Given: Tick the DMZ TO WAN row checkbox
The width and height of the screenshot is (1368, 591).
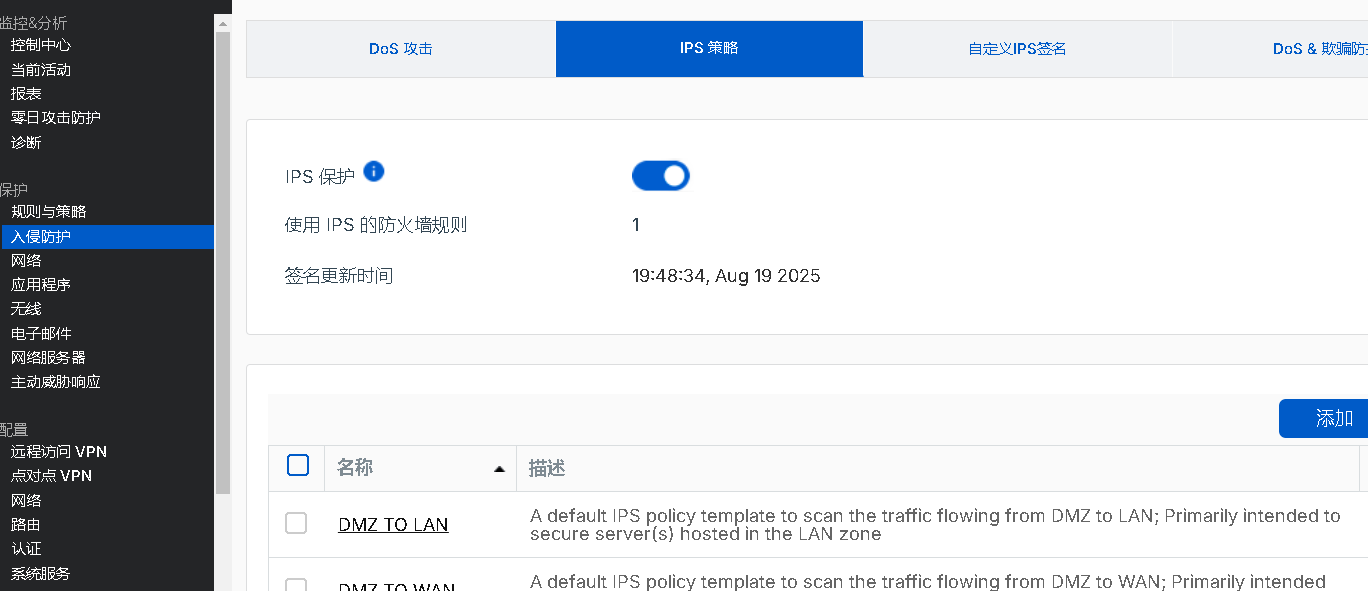Looking at the screenshot, I should point(296,586).
